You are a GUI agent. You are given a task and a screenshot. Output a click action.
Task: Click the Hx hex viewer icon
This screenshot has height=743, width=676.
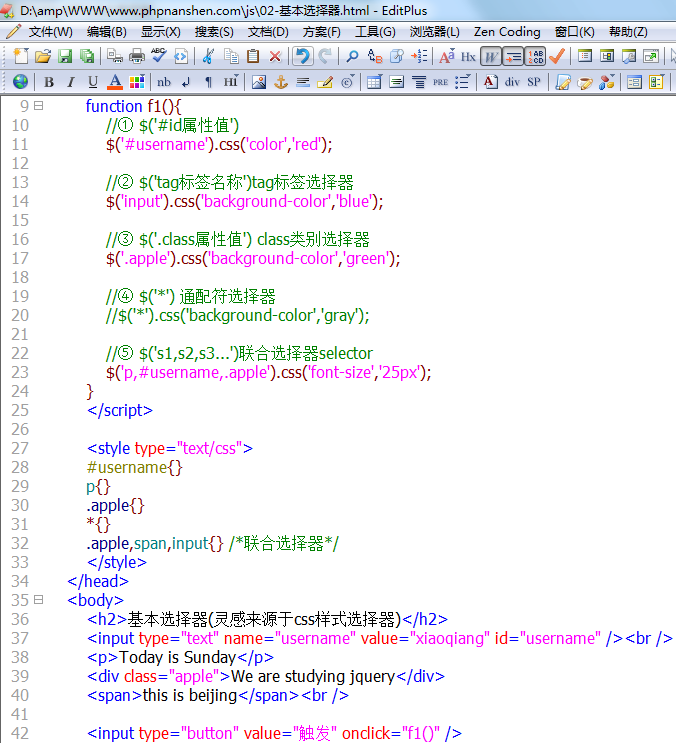point(468,56)
